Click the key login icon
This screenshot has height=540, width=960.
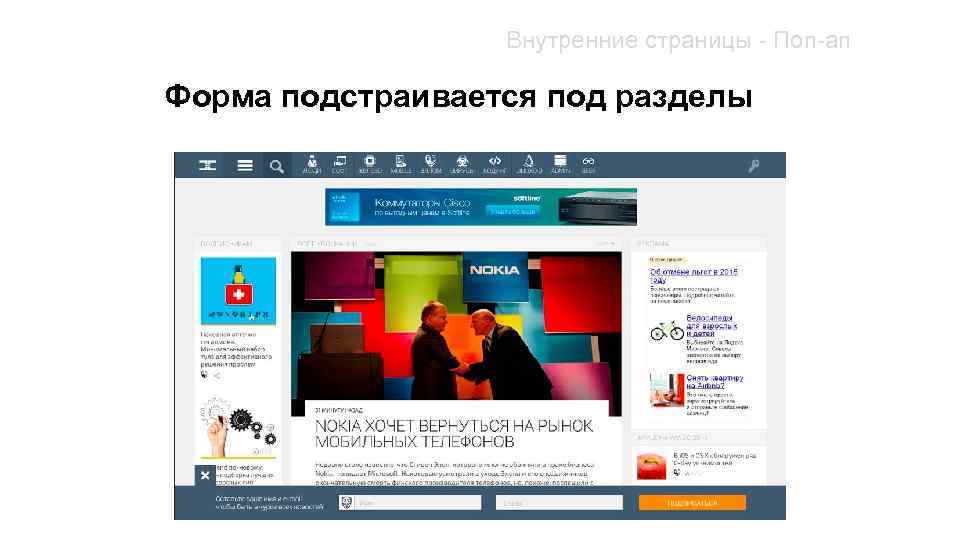(x=754, y=165)
